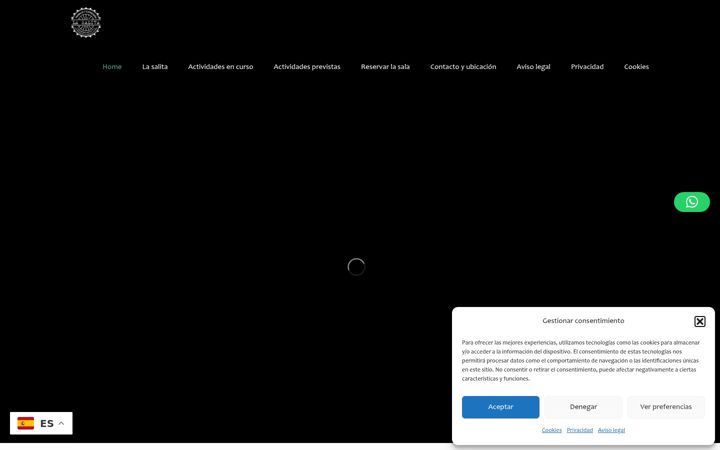Click the Gestionar consentimiento heading
The image size is (720, 450).
(583, 321)
